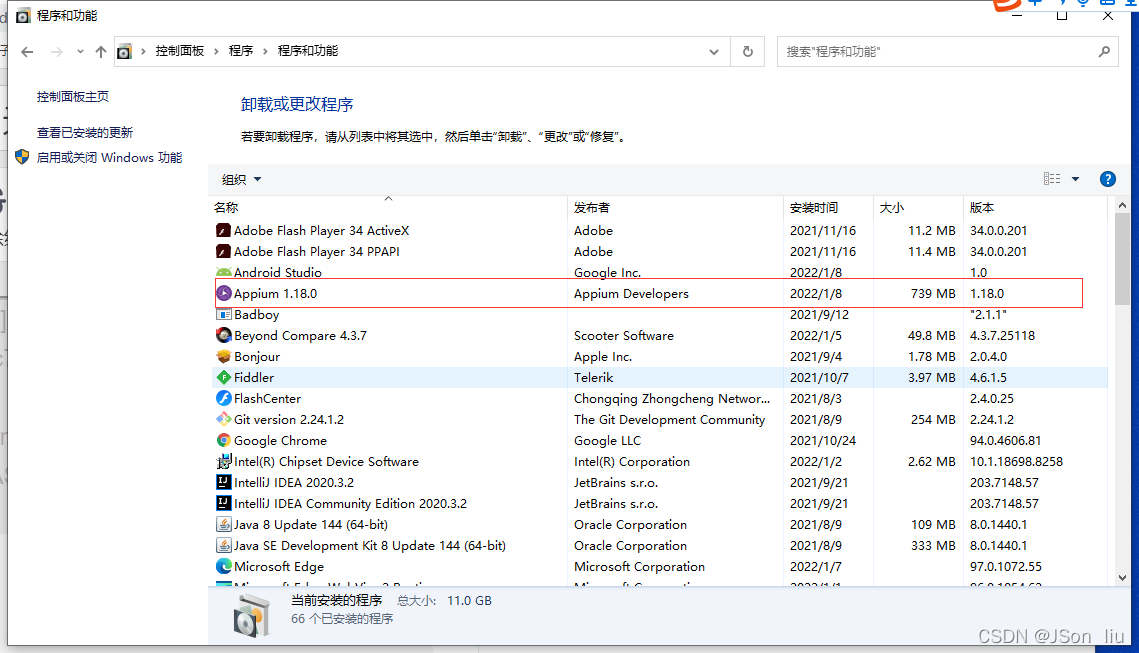The width and height of the screenshot is (1139, 653).
Task: Open the view options dropdown arrow
Action: point(1075,179)
